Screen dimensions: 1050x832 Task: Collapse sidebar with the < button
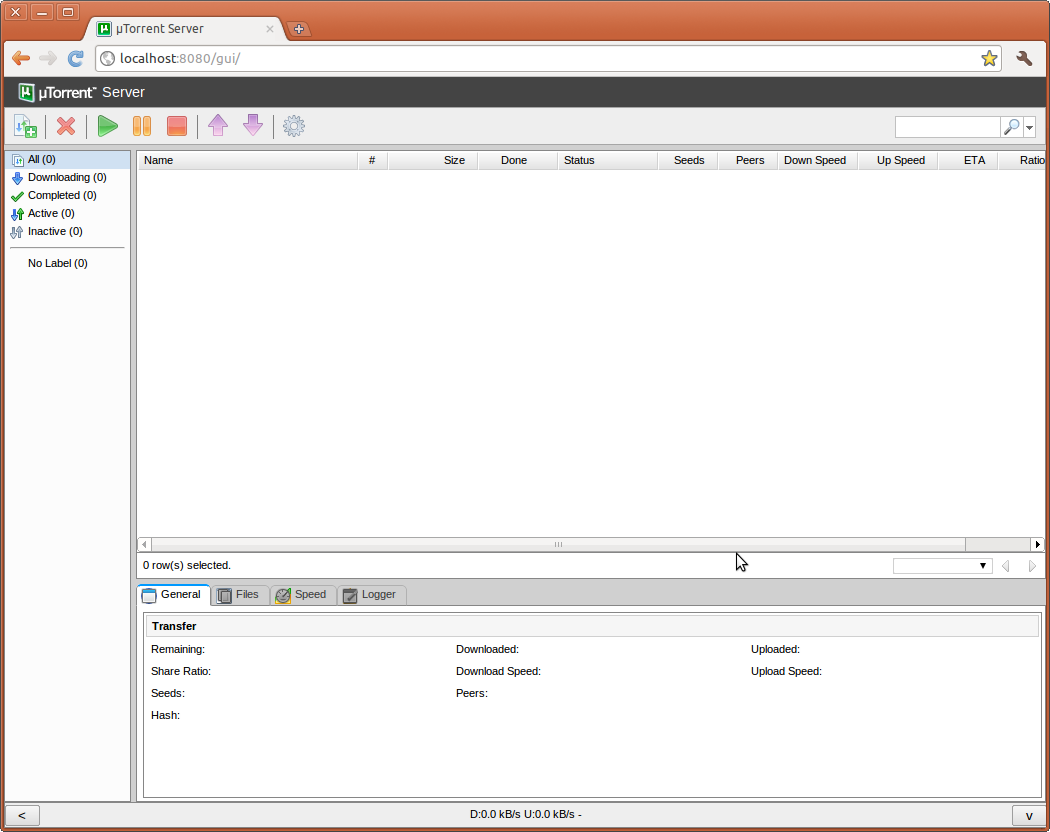click(x=22, y=815)
